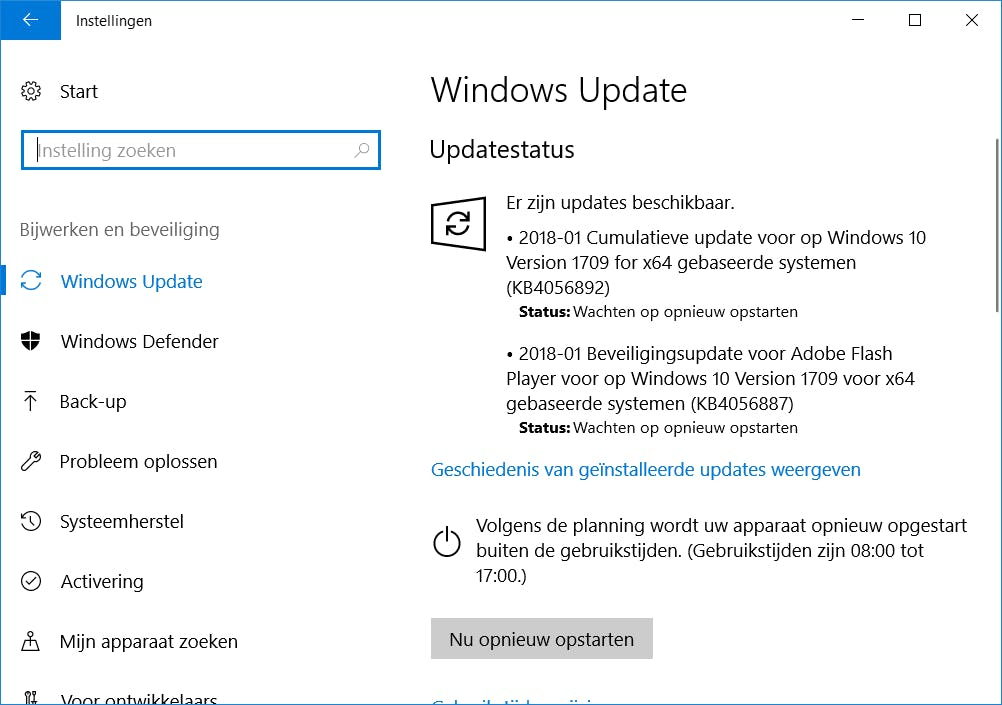1002x705 pixels.
Task: Click the Activering checkmark circle icon
Action: click(31, 581)
